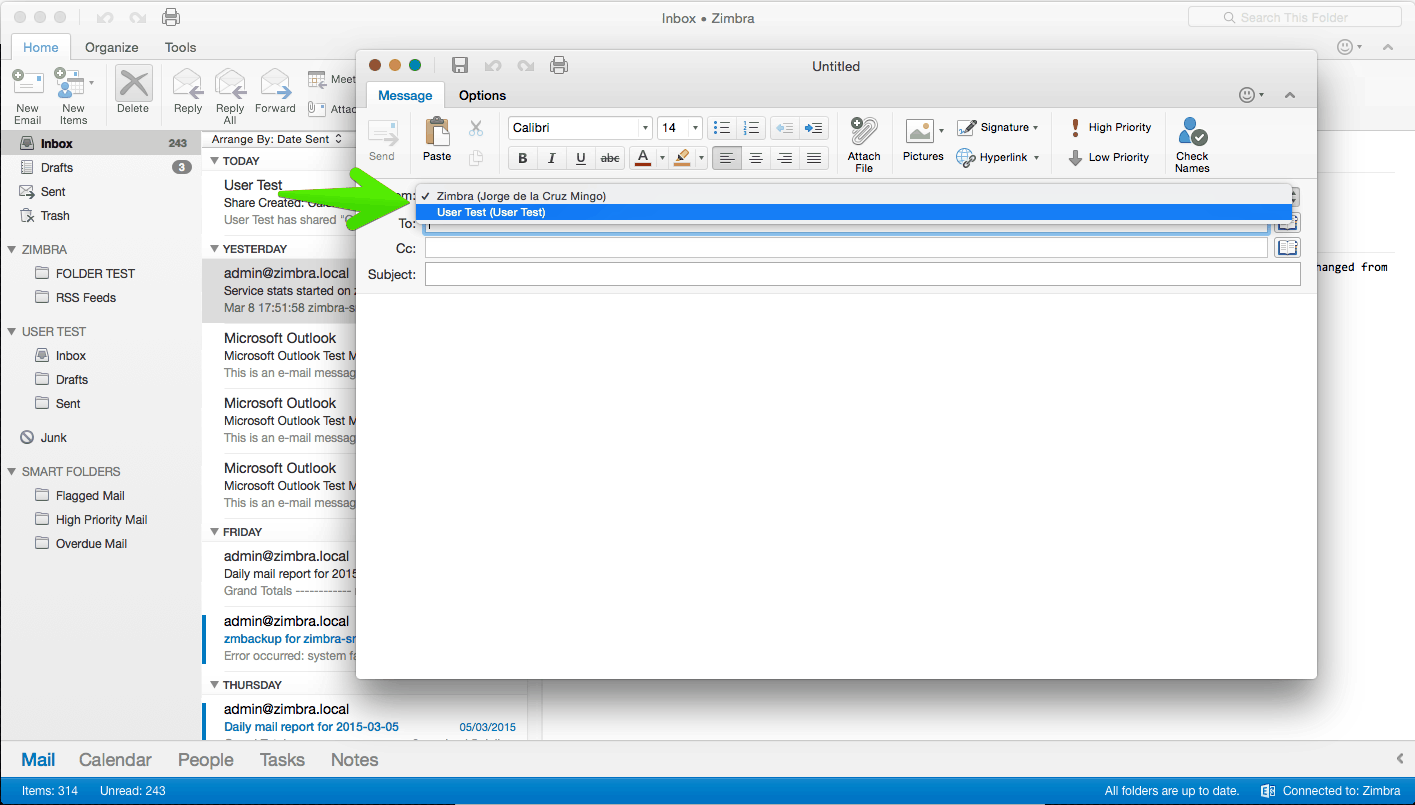Toggle Italic formatting
This screenshot has height=805, width=1415.
pyautogui.click(x=551, y=158)
